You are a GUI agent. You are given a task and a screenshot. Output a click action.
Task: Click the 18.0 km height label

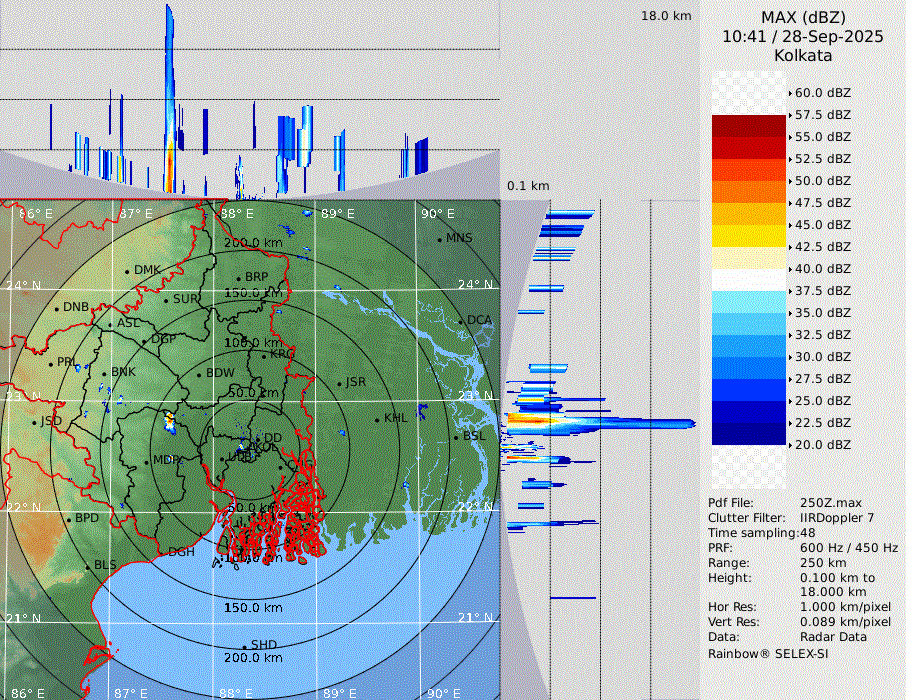pos(666,16)
